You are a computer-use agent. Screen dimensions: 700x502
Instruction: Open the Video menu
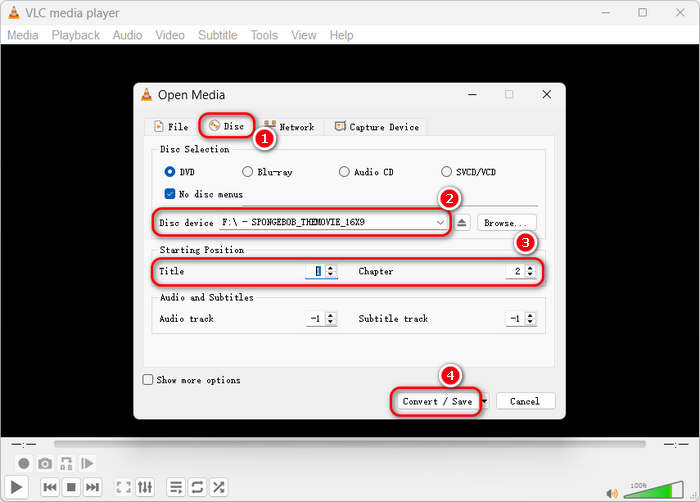[170, 35]
